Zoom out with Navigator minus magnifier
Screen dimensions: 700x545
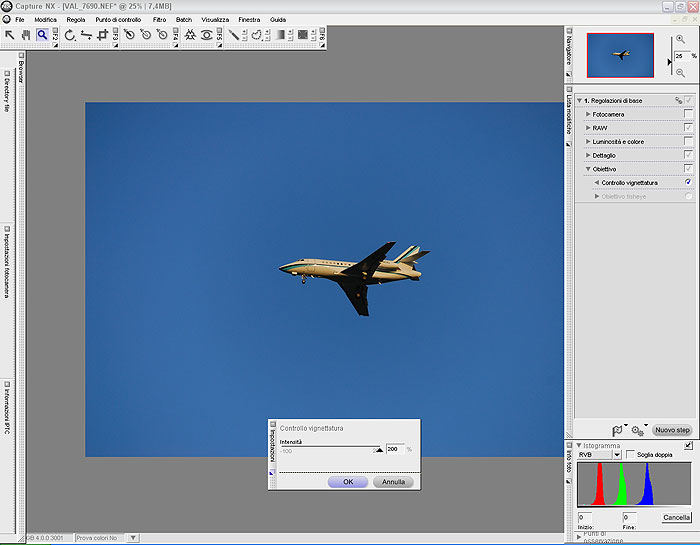(680, 73)
